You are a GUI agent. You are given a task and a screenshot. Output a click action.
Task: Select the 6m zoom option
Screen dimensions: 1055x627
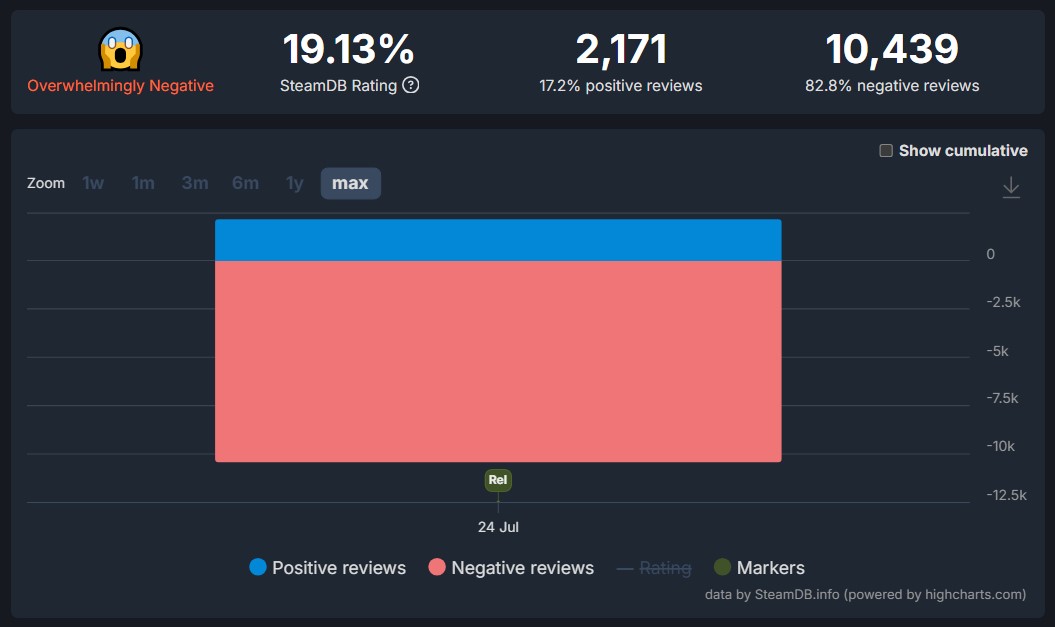pos(245,183)
